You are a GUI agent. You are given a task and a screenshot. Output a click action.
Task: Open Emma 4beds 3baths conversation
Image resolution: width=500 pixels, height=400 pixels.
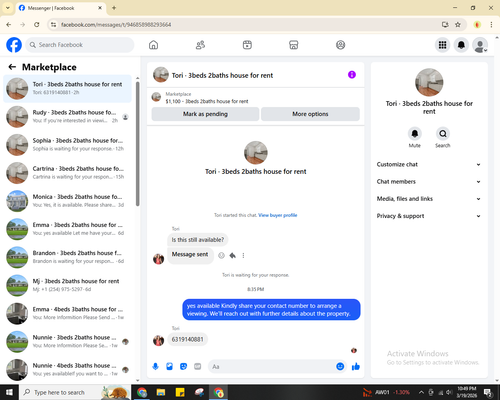point(67,313)
